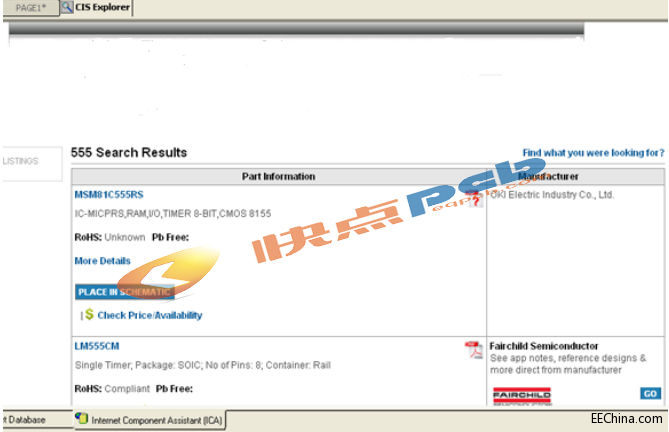The width and height of the screenshot is (669, 432).
Task: Open More Details for MSM81C555RS
Action: [x=102, y=261]
